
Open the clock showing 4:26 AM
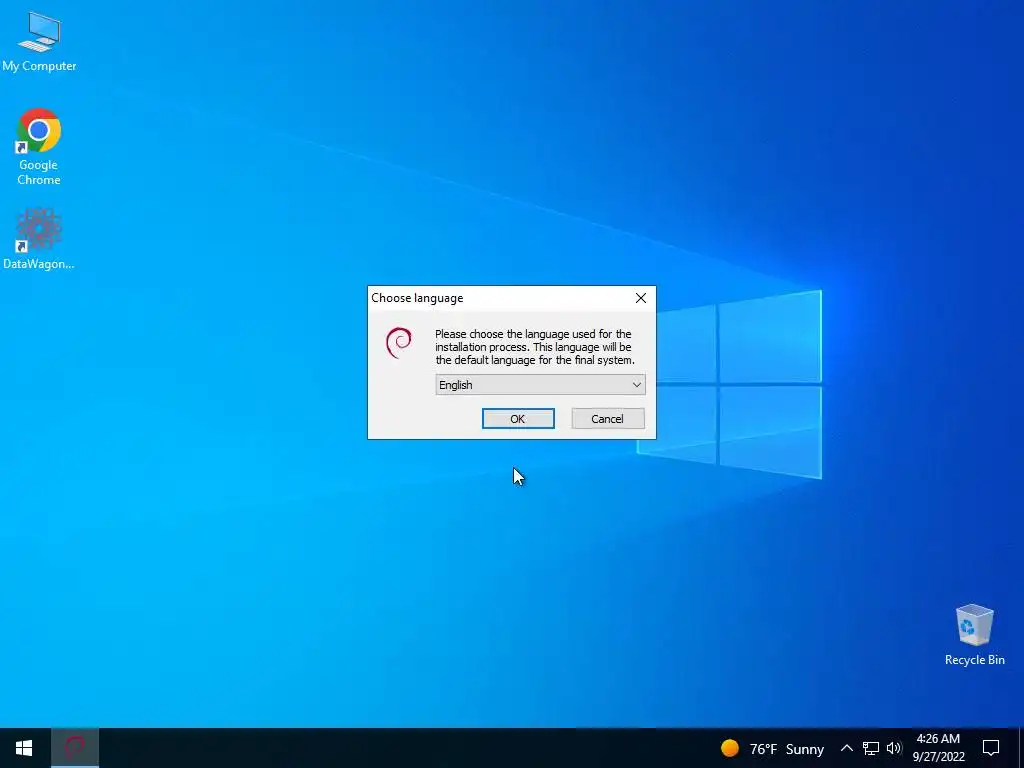coord(938,748)
